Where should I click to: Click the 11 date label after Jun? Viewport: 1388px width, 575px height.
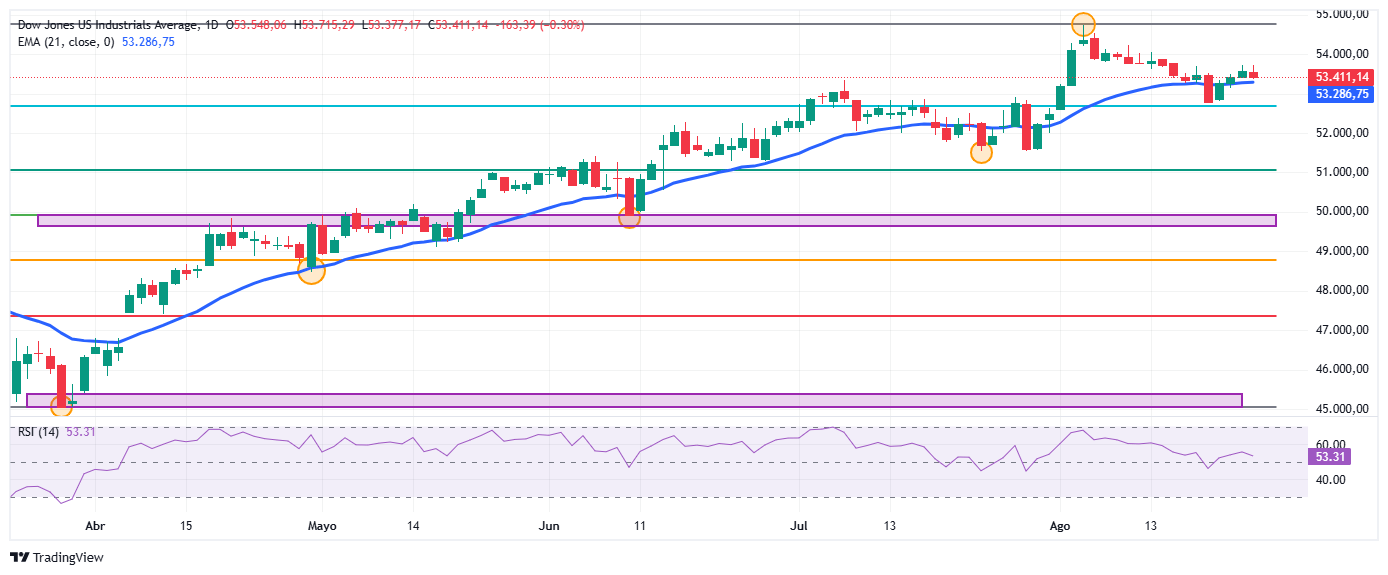(x=639, y=525)
